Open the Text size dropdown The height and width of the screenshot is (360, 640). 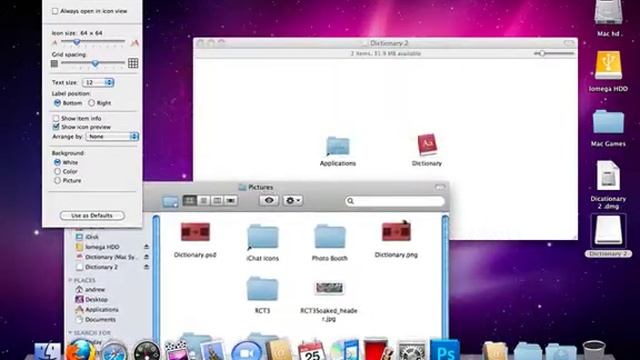coord(98,82)
